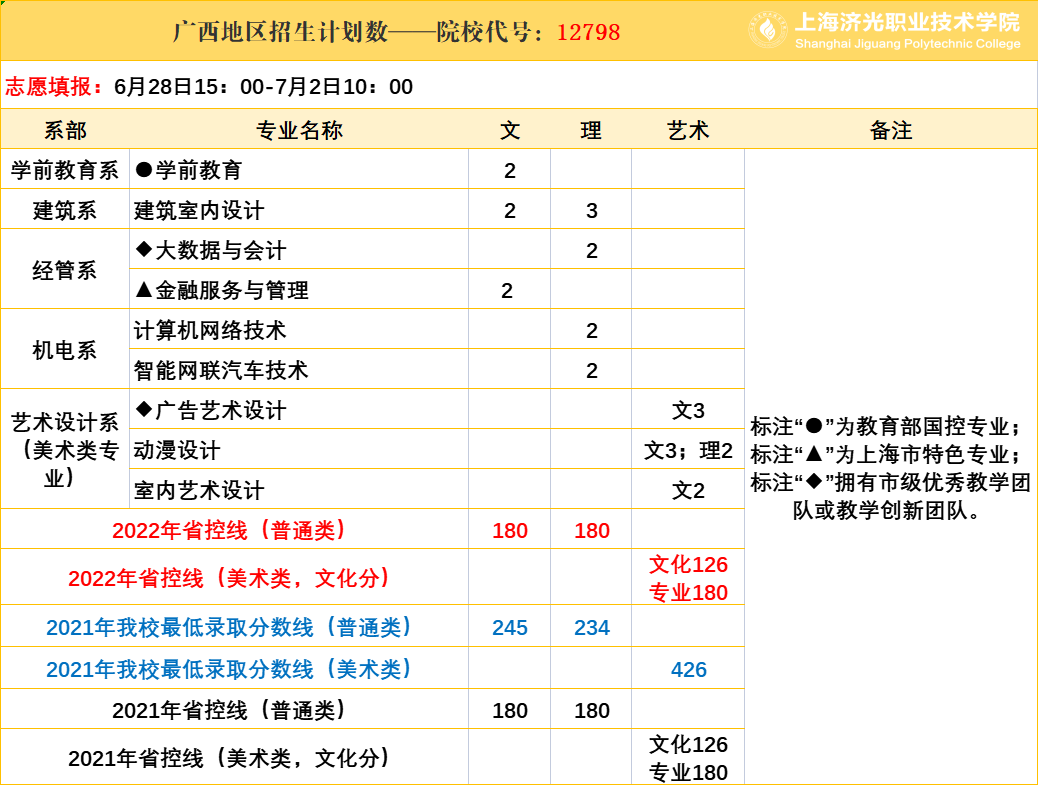Select the 专业180 score value
This screenshot has width=1038, height=785.
tap(686, 592)
